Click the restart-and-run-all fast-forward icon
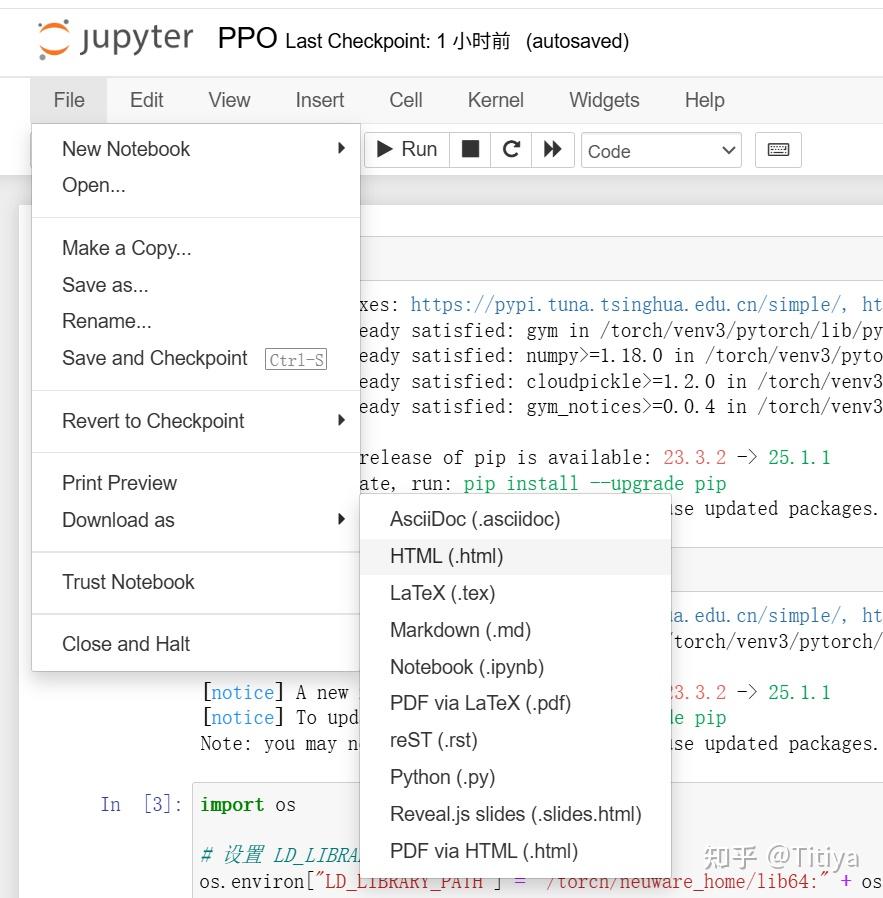Image resolution: width=883 pixels, height=898 pixels. (x=552, y=149)
